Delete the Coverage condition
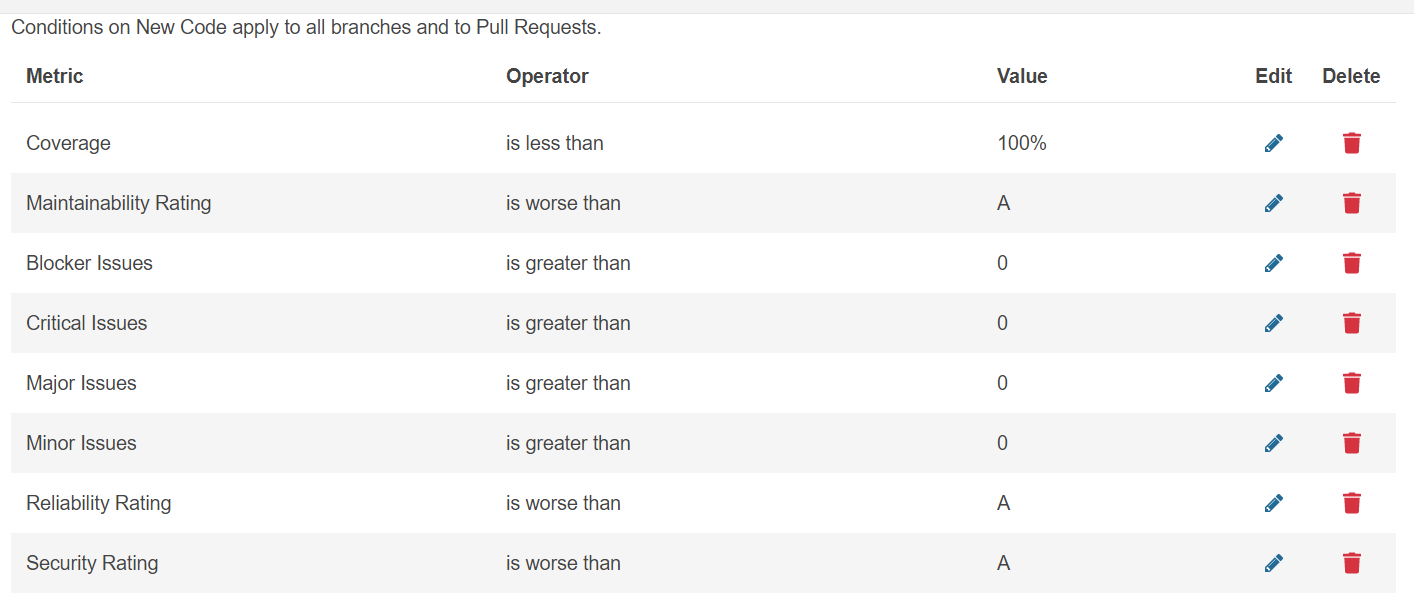The height and width of the screenshot is (593, 1414). coord(1351,143)
